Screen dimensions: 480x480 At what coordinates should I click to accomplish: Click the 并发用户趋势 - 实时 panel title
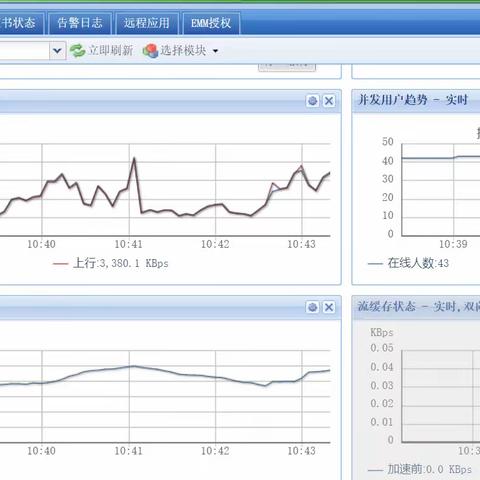tap(413, 100)
